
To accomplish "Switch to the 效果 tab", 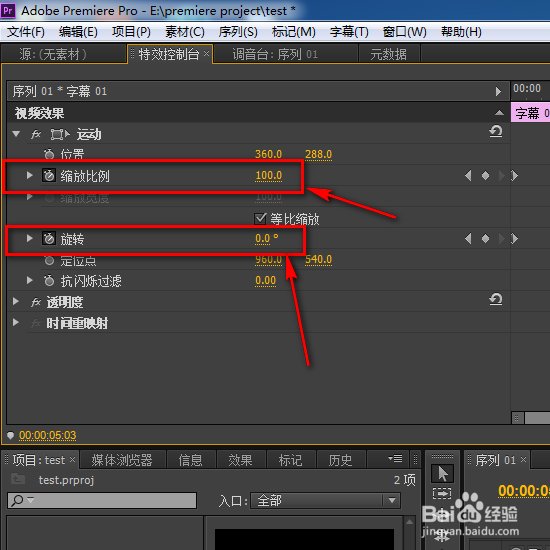I will (240, 460).
